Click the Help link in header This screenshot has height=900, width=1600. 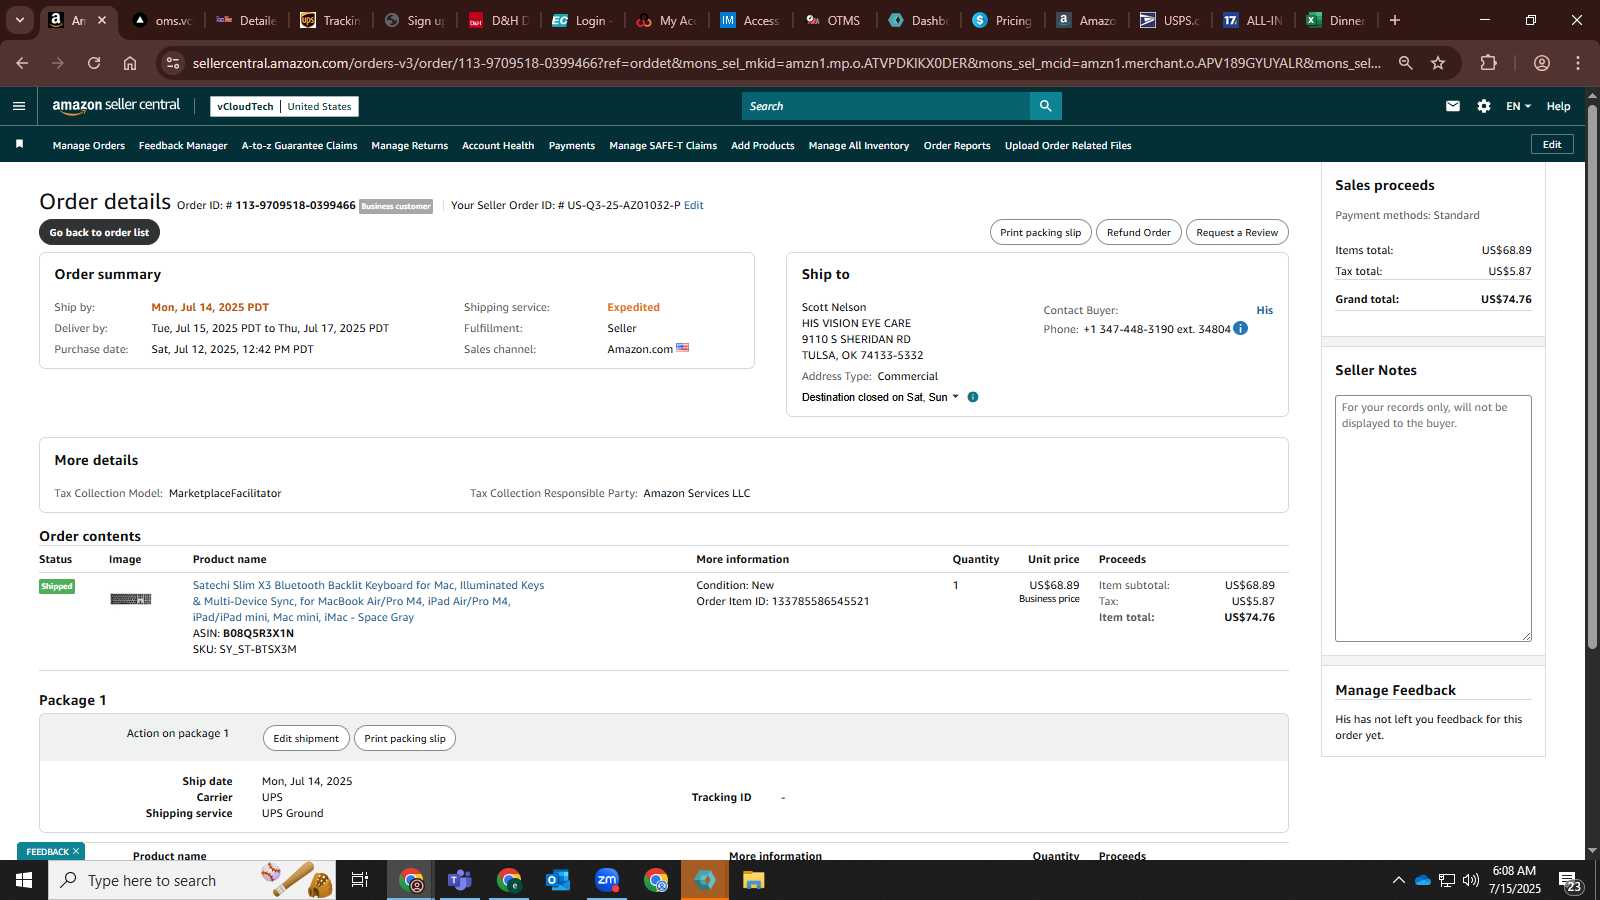1558,106
